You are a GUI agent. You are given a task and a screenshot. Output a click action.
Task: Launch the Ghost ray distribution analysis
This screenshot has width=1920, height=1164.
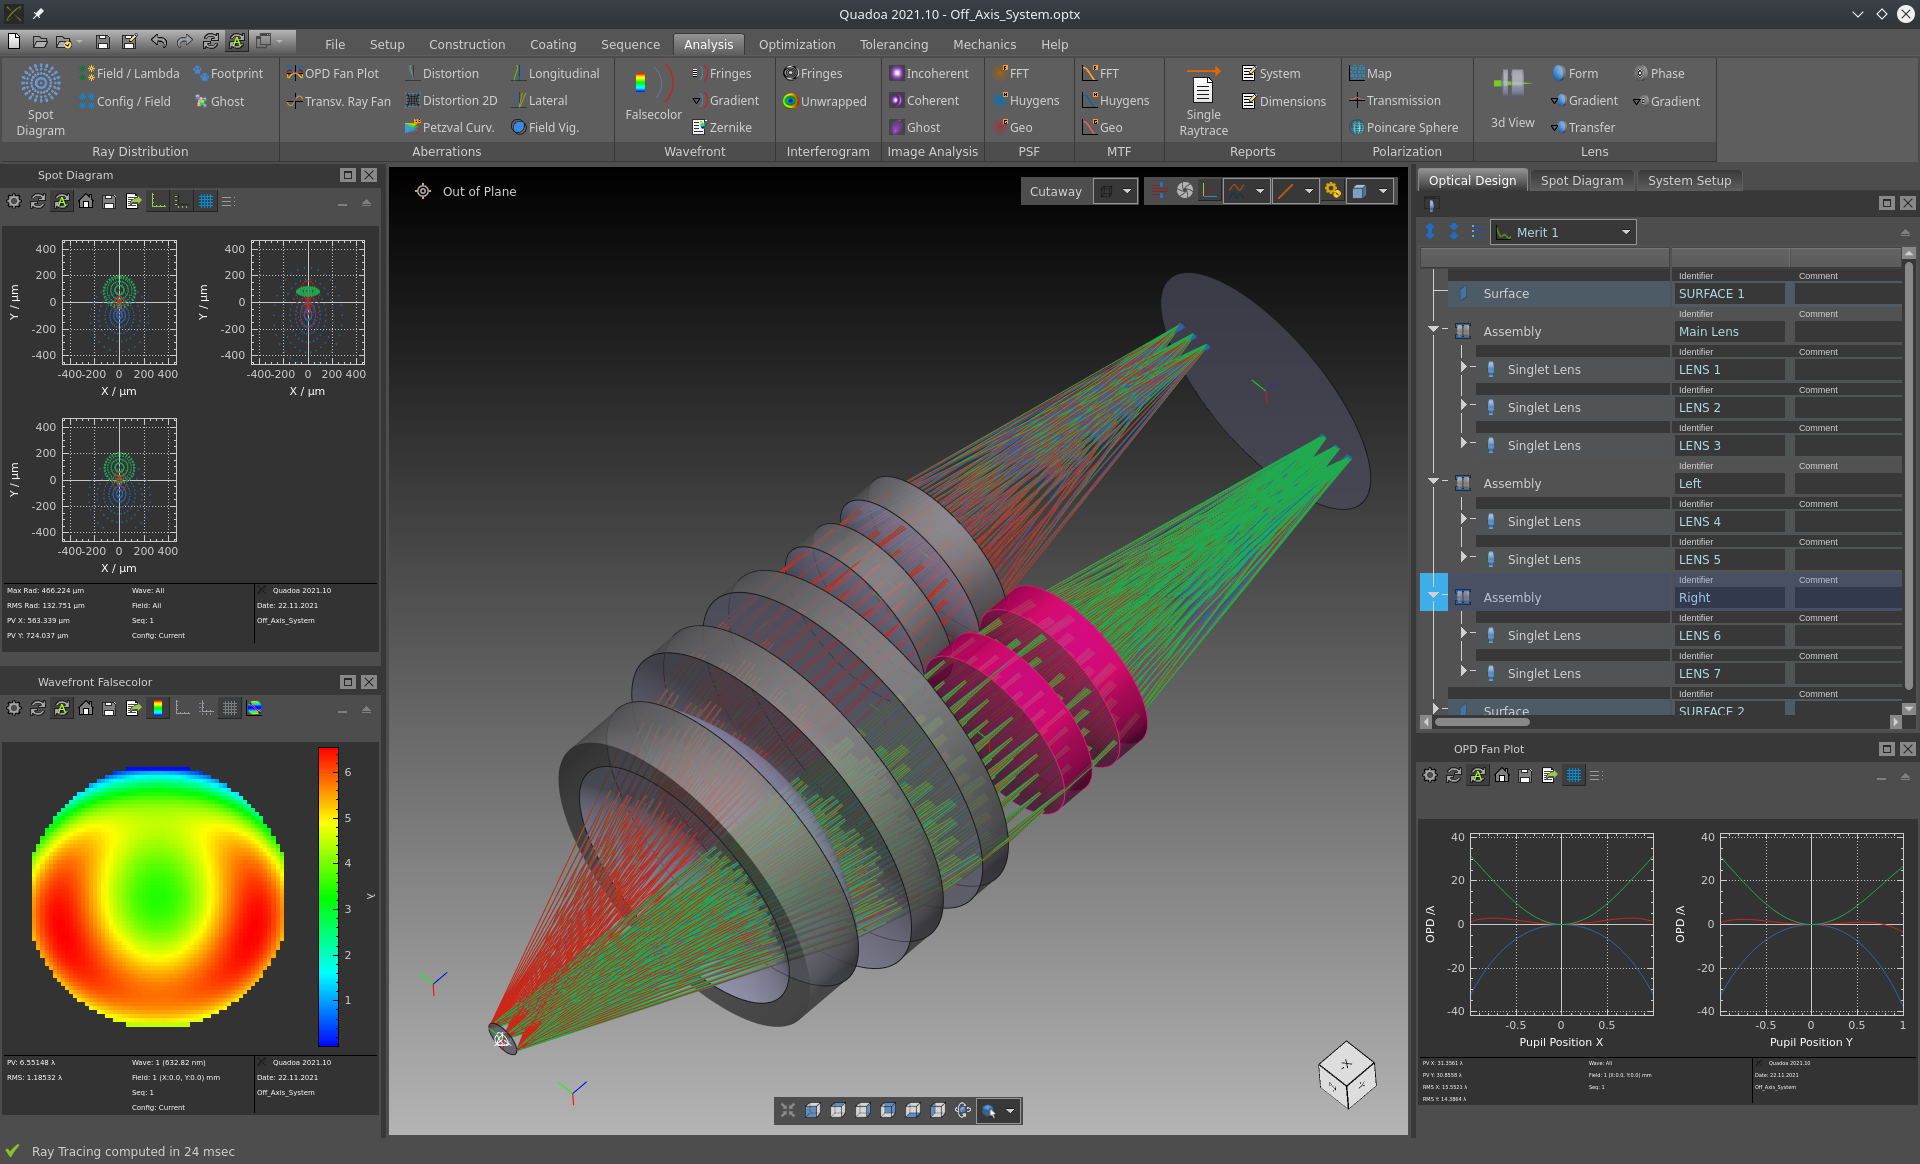pyautogui.click(x=219, y=101)
